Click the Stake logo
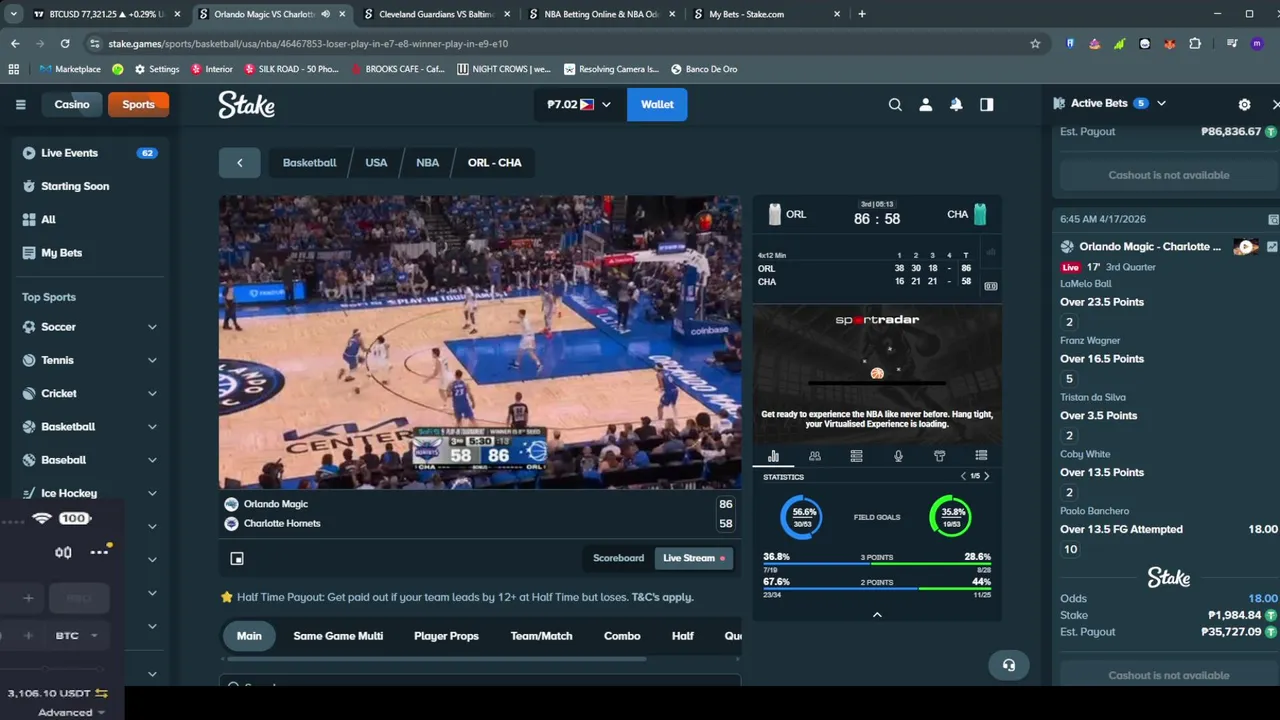 pyautogui.click(x=247, y=104)
